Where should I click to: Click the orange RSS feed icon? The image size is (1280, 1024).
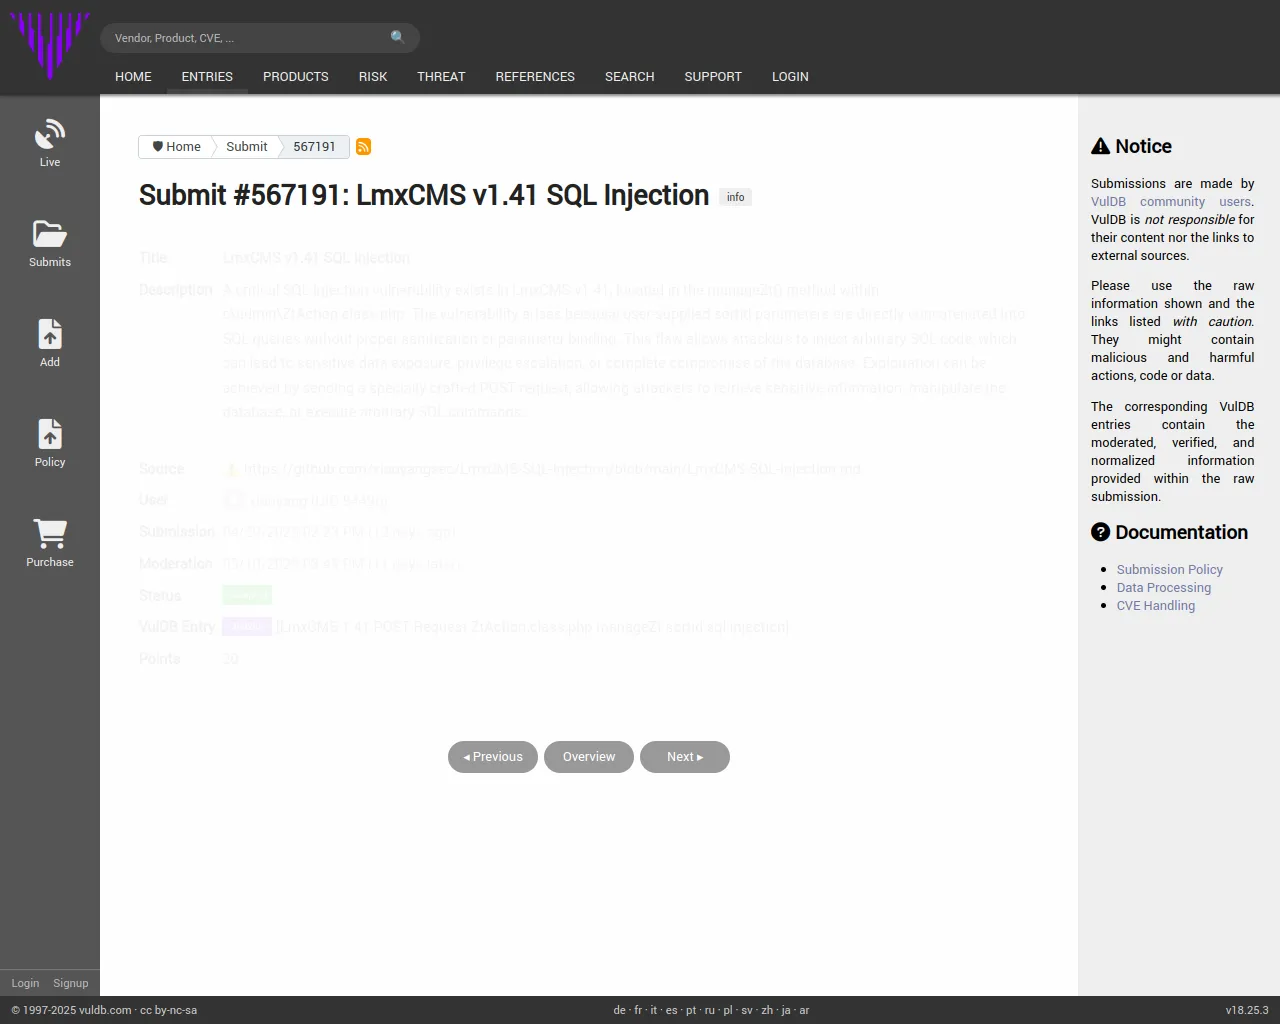(x=364, y=147)
